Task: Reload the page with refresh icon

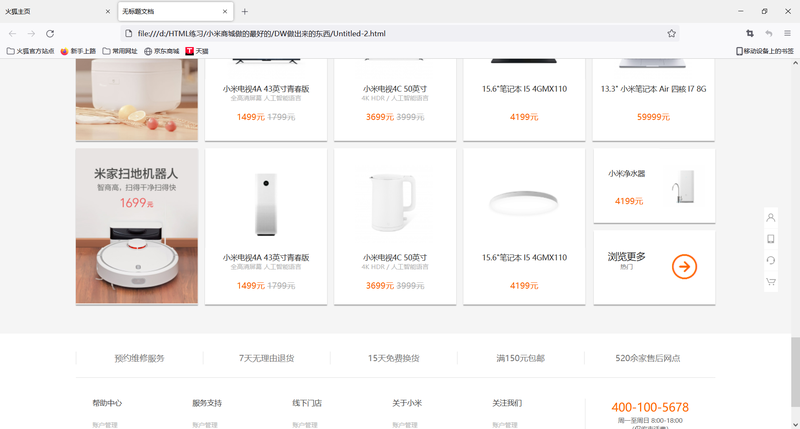Action: 50,34
